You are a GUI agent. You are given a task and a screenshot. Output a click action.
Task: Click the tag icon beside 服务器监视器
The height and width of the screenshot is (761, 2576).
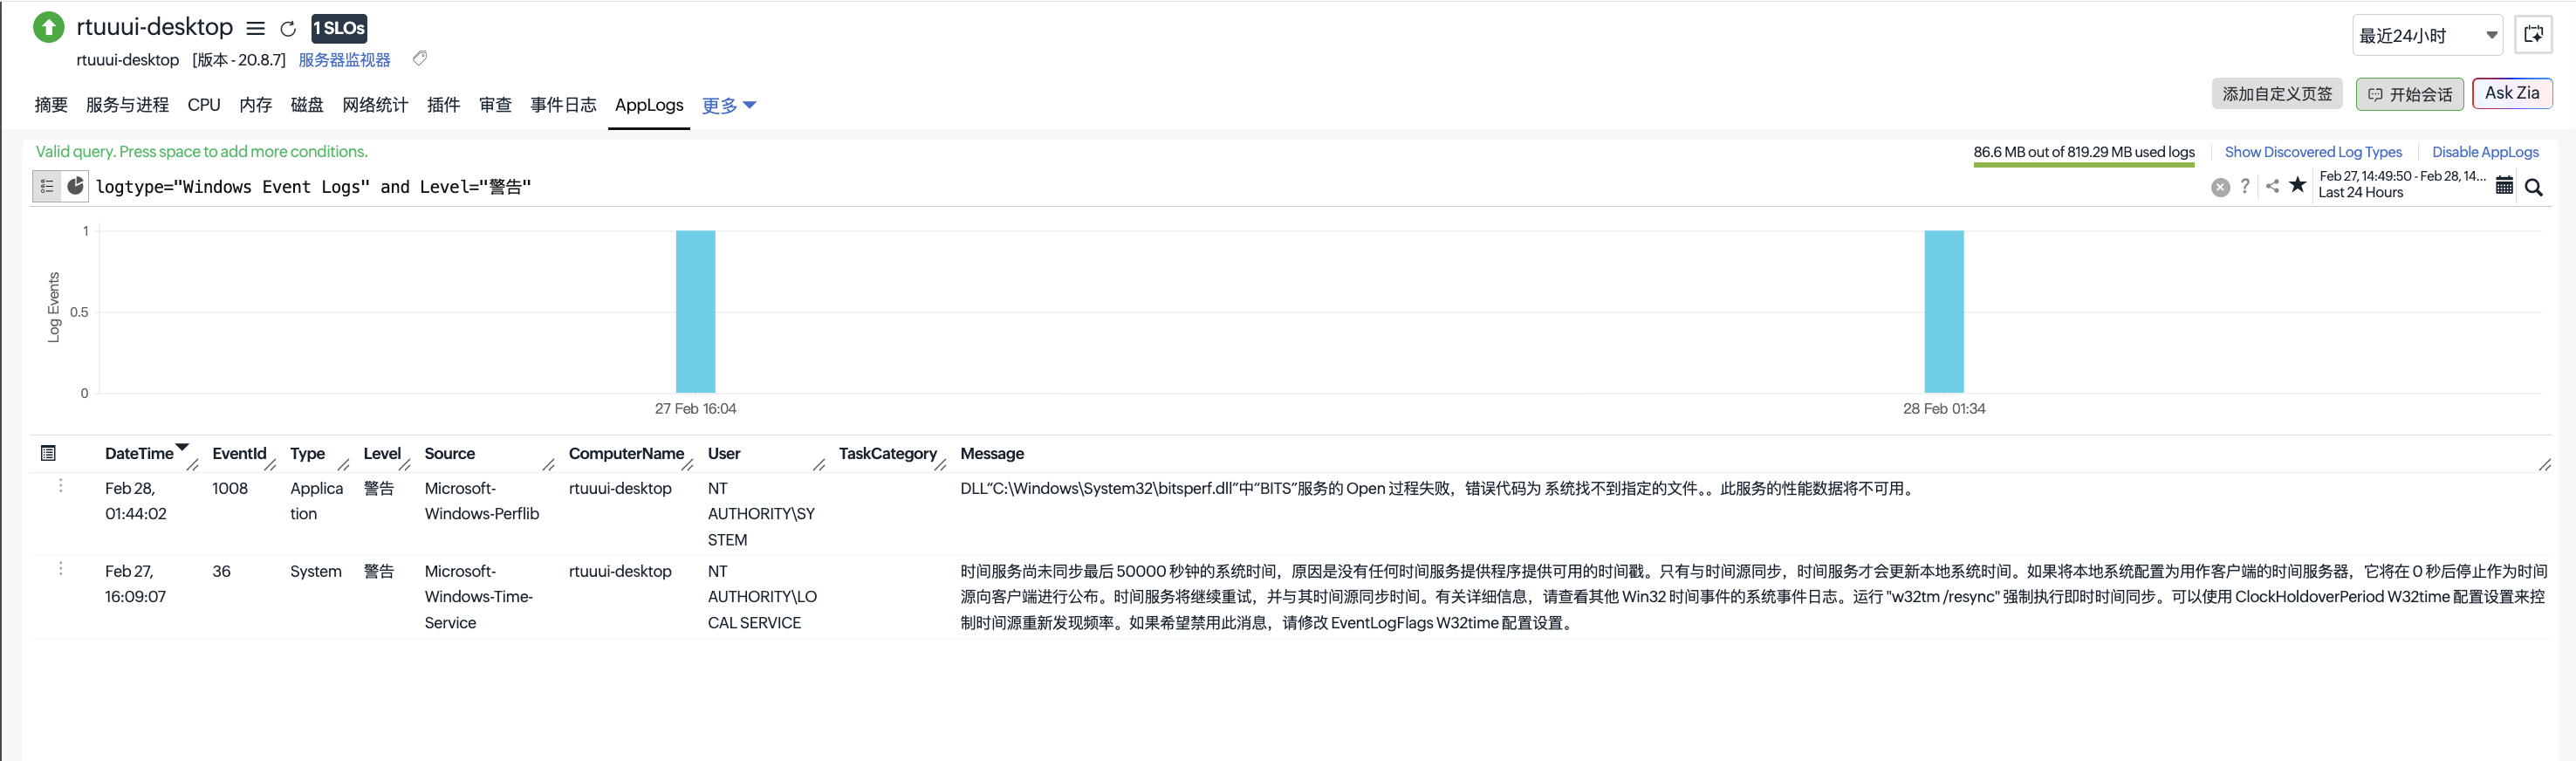tap(420, 59)
